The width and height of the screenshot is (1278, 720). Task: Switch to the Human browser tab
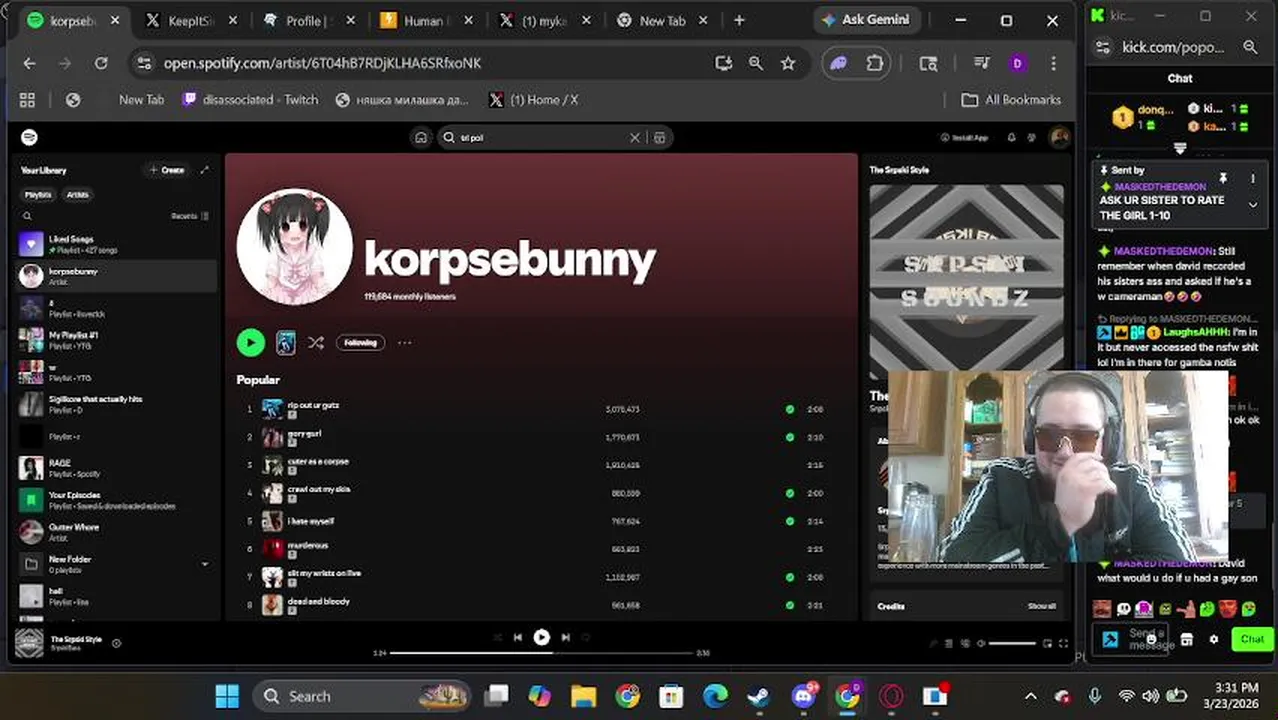pos(426,20)
